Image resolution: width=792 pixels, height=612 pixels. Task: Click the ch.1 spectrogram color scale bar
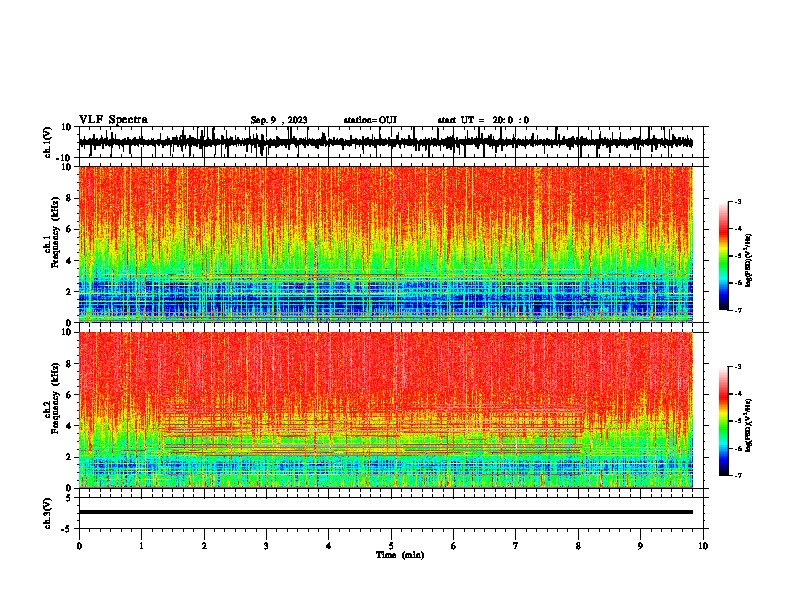[724, 256]
